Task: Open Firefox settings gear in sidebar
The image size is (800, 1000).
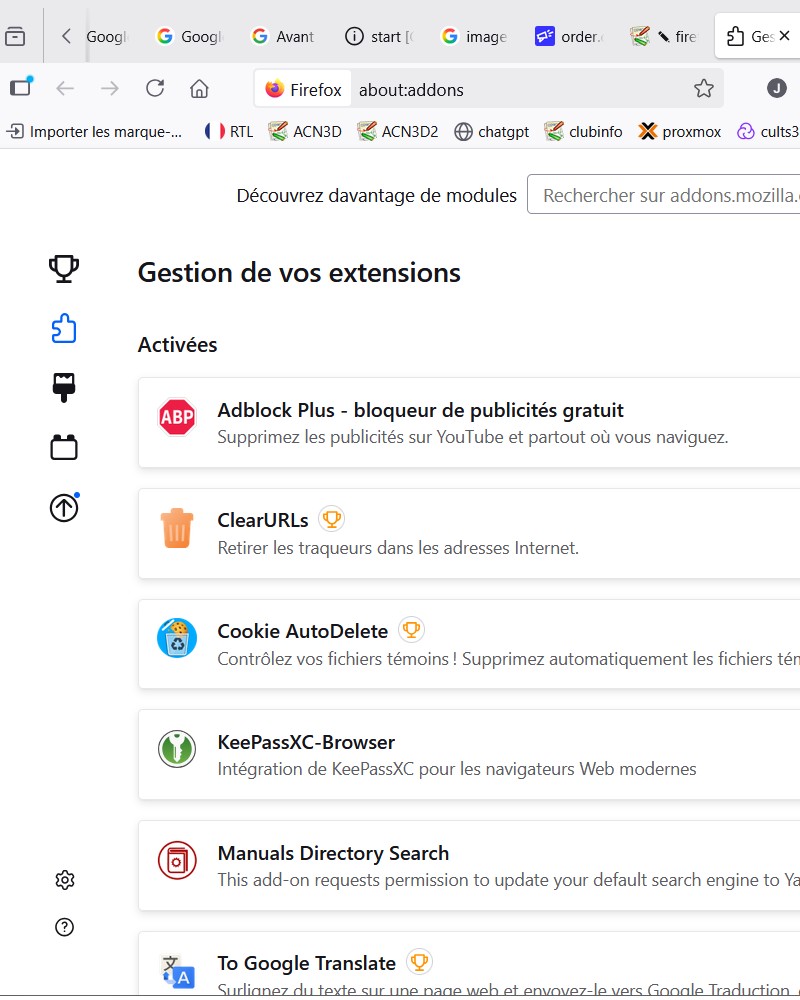Action: click(65, 880)
